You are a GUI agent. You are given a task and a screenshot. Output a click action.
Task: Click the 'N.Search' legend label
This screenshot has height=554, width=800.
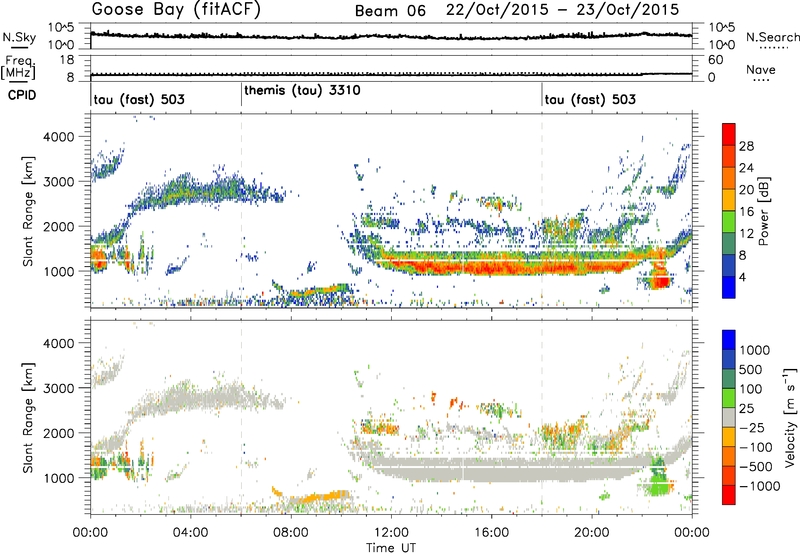[x=772, y=37]
